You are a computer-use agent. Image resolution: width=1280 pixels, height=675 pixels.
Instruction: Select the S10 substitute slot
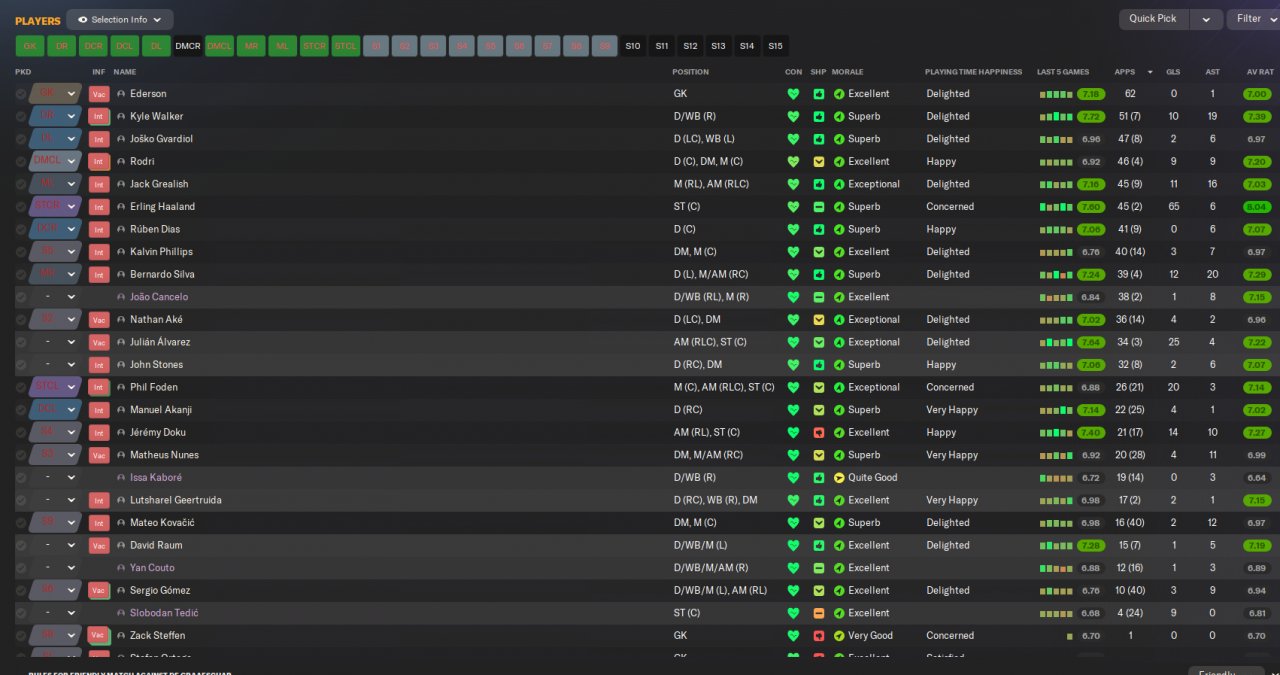pos(633,46)
